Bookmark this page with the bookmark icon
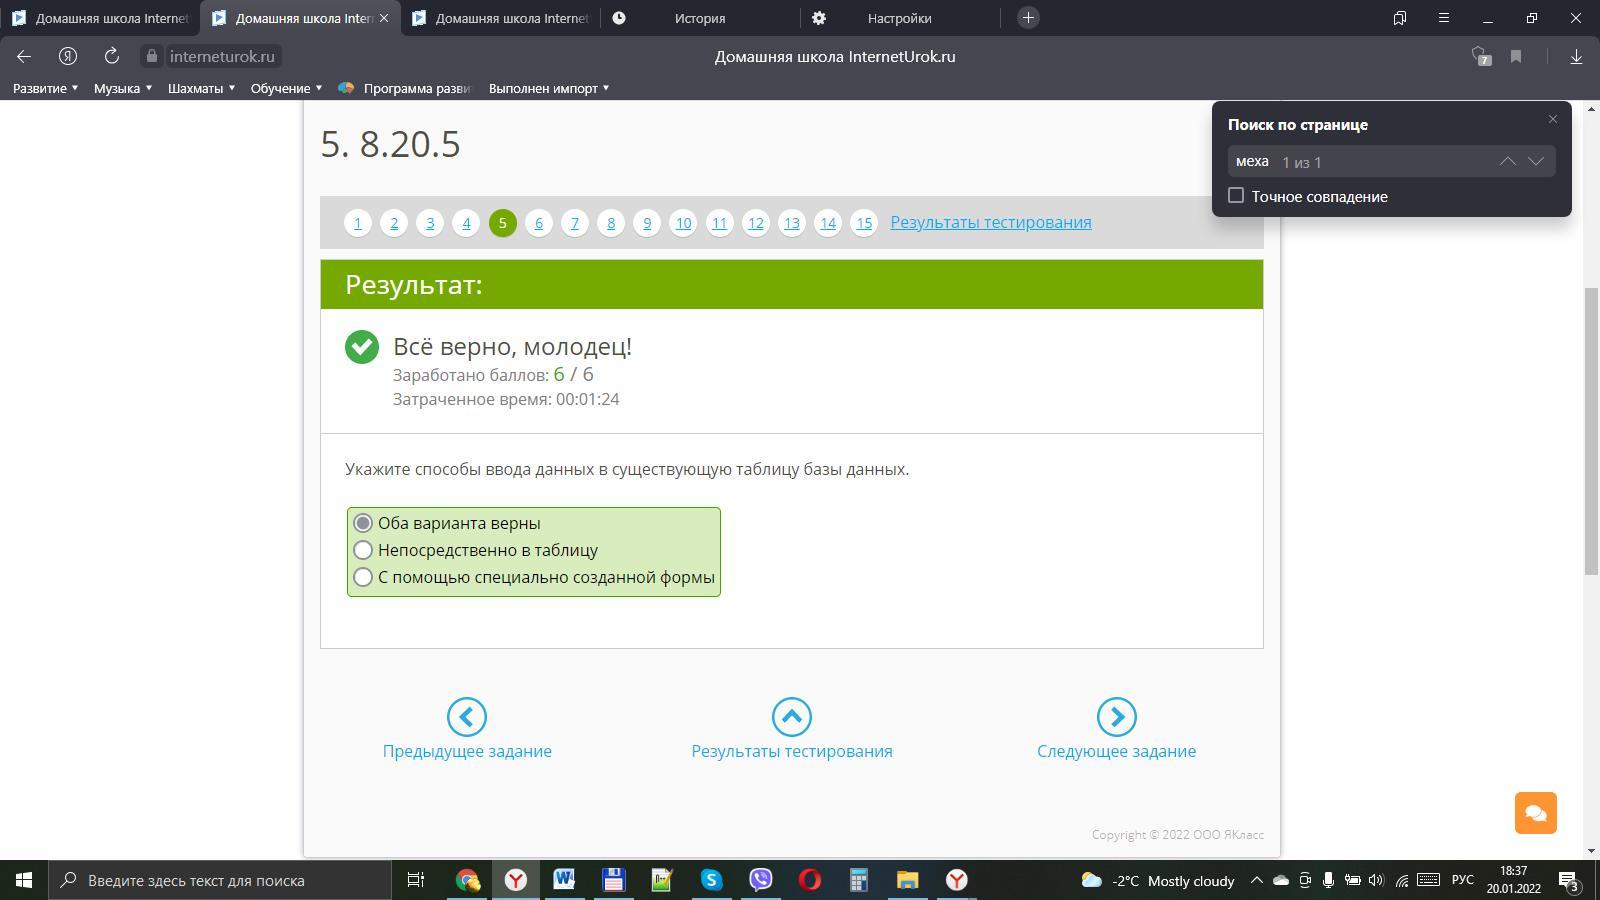 click(1516, 56)
